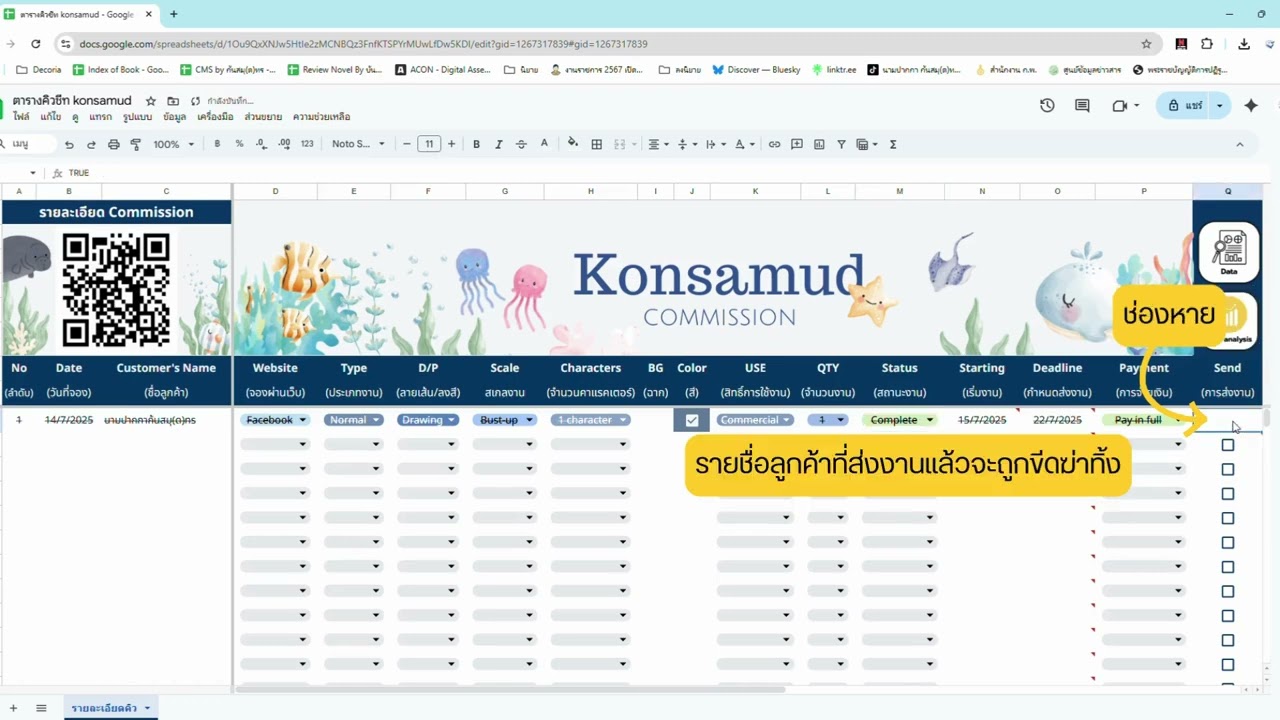Click the แชร์ (Share) button
Viewport: 1280px width, 720px height.
[x=1185, y=105]
